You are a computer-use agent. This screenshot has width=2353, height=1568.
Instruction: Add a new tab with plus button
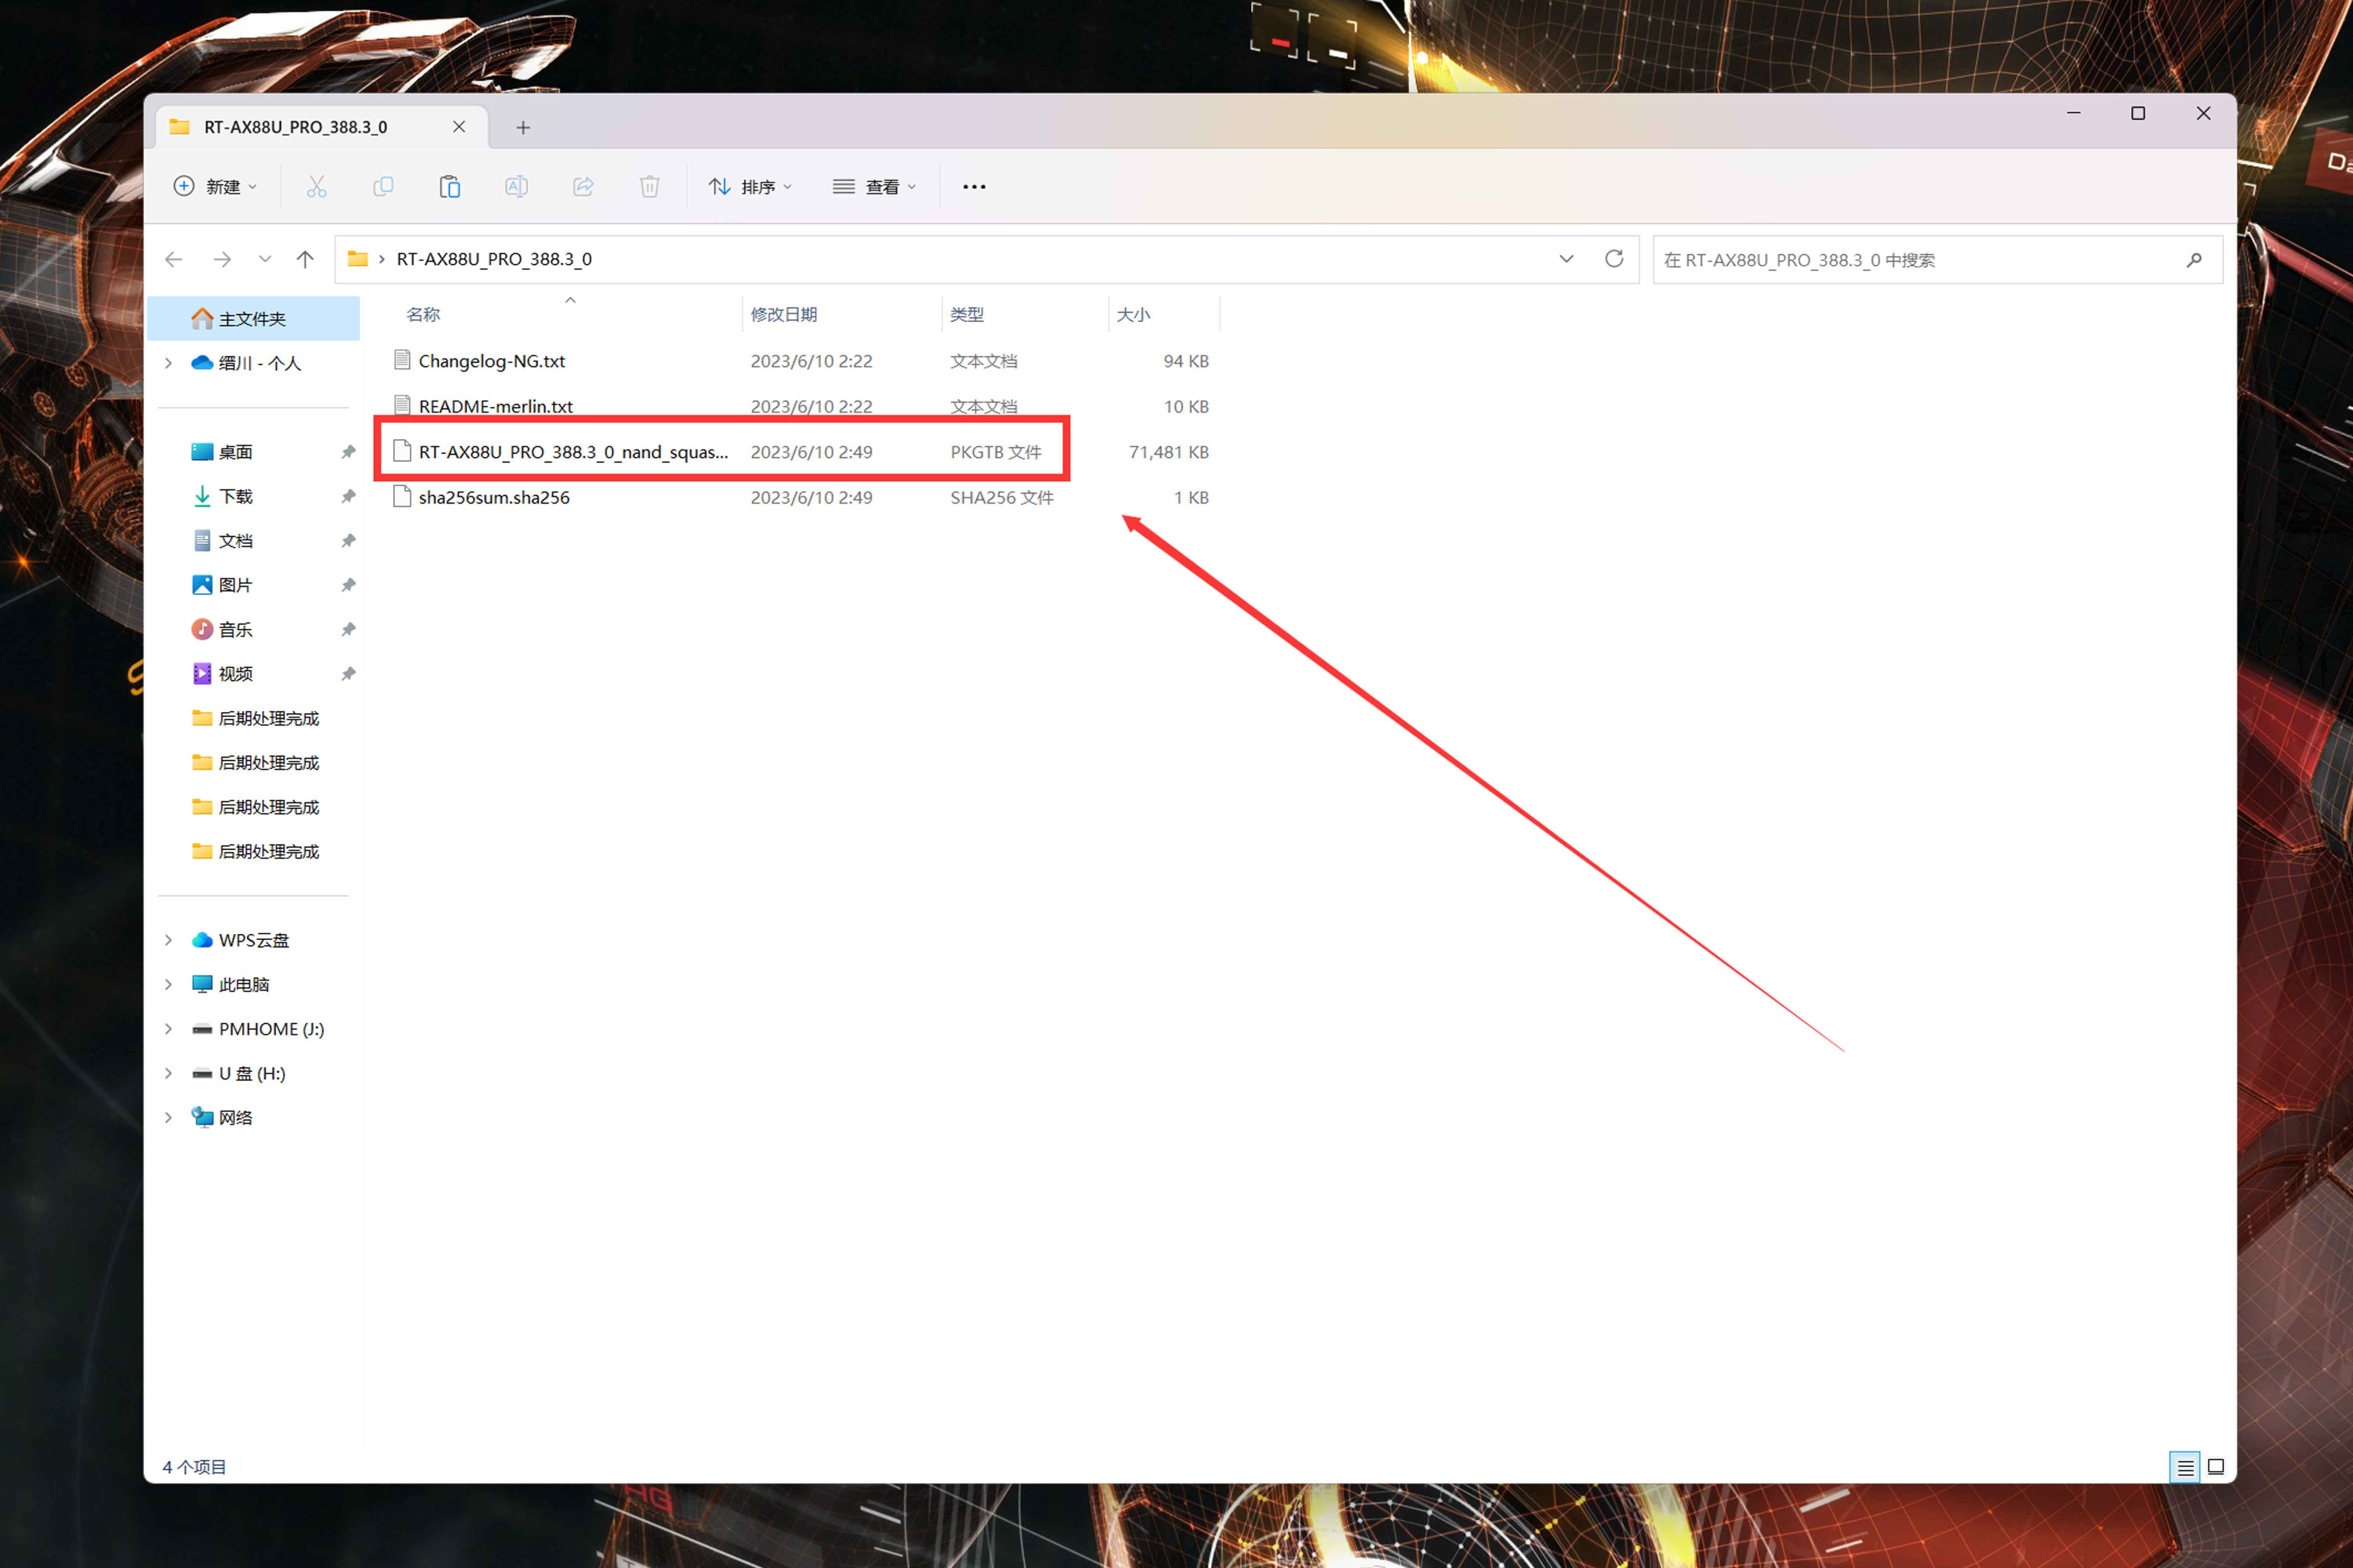(x=523, y=127)
